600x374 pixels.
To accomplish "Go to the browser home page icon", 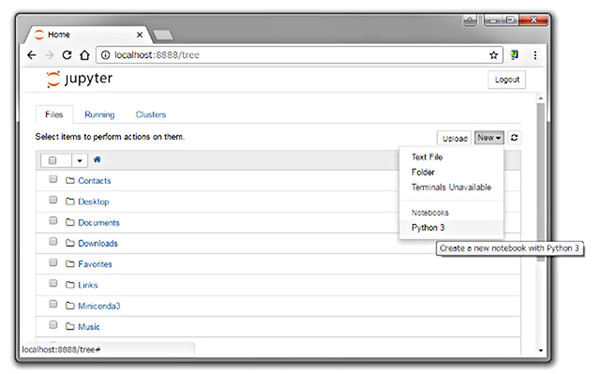I will click(x=85, y=55).
